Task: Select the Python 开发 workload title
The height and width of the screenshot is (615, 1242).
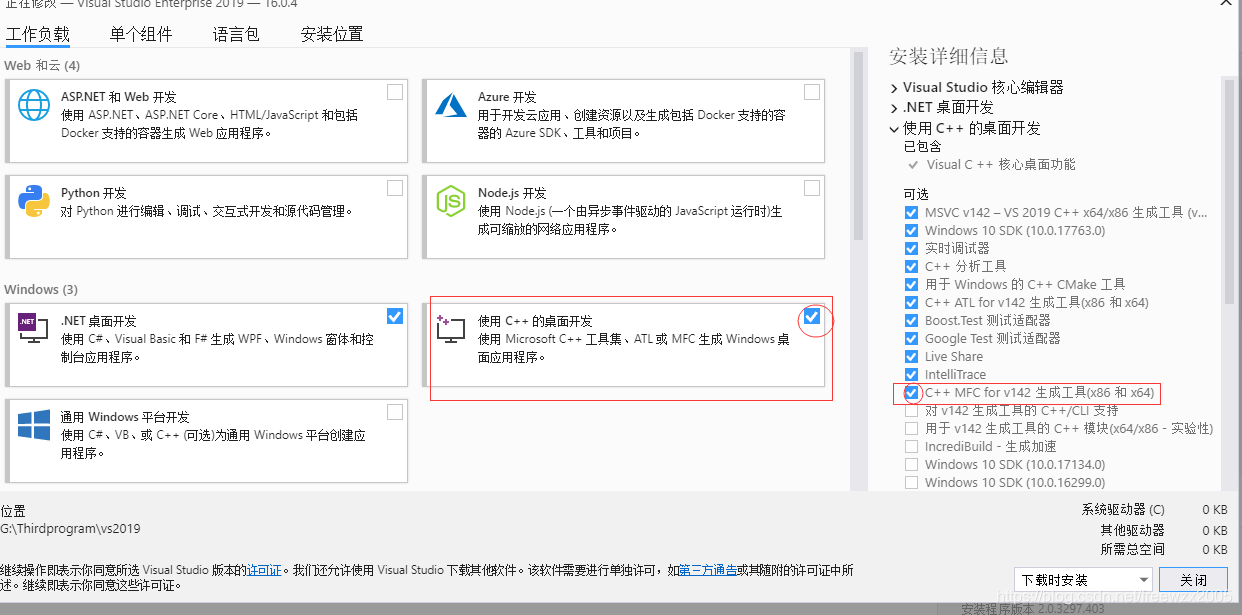Action: [93, 193]
